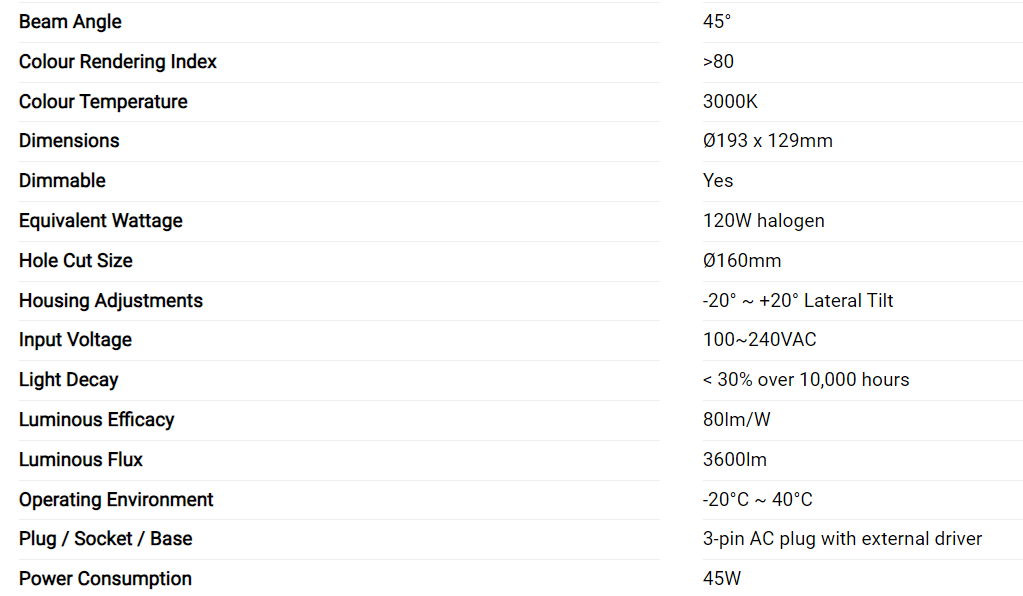The image size is (1023, 596).
Task: Click the Hole Cut Size label
Action: (76, 261)
